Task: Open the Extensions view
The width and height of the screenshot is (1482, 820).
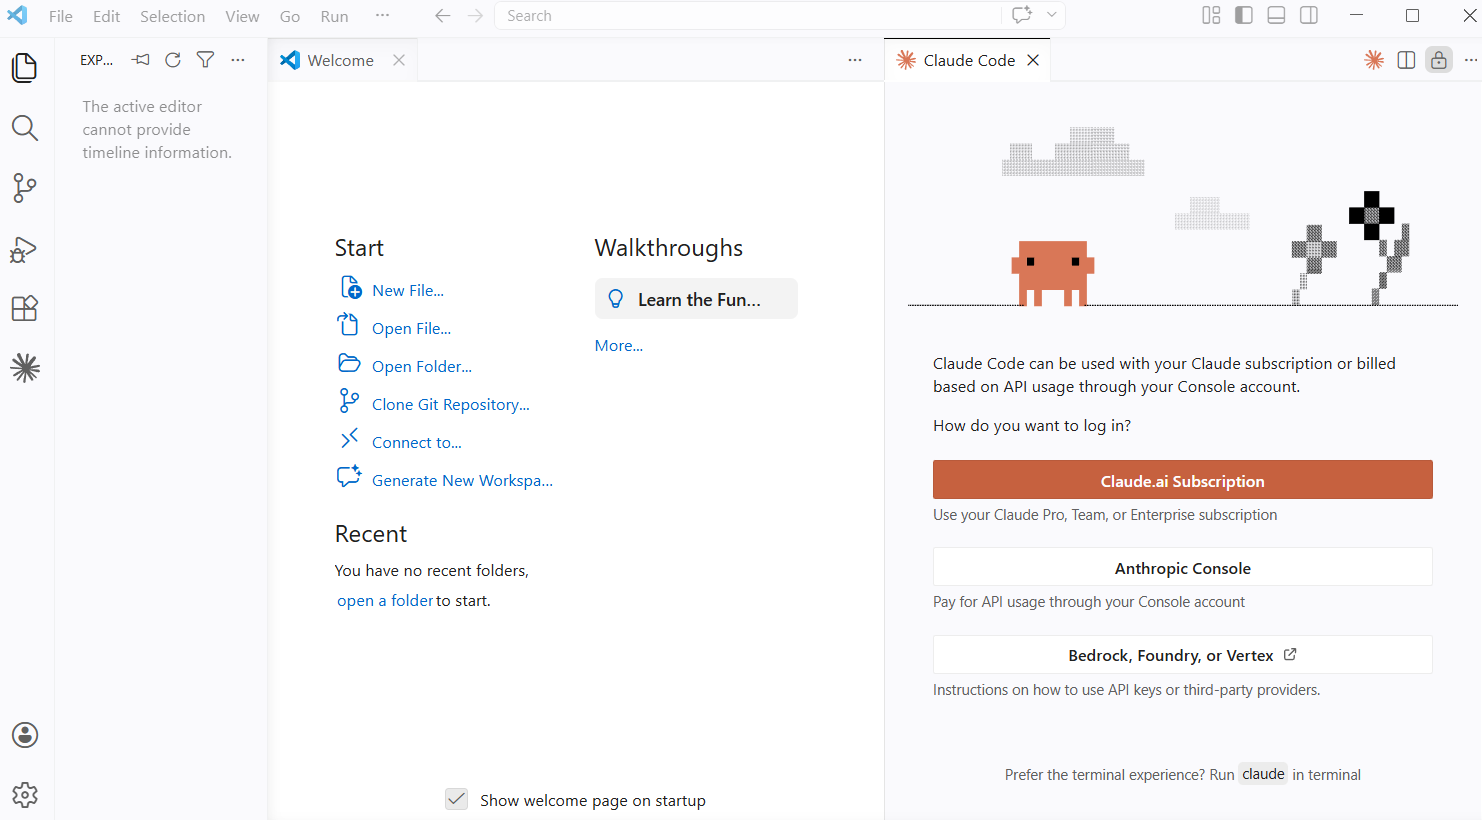Action: tap(25, 309)
